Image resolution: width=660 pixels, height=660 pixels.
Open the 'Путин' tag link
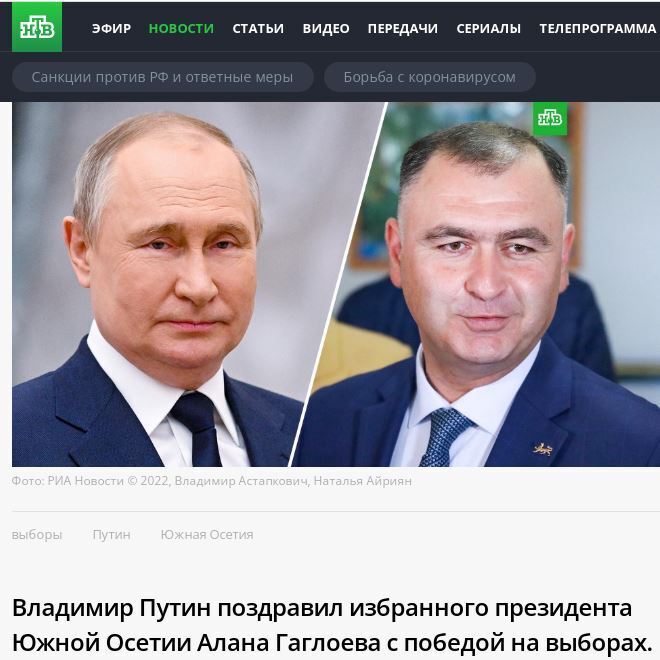point(112,535)
